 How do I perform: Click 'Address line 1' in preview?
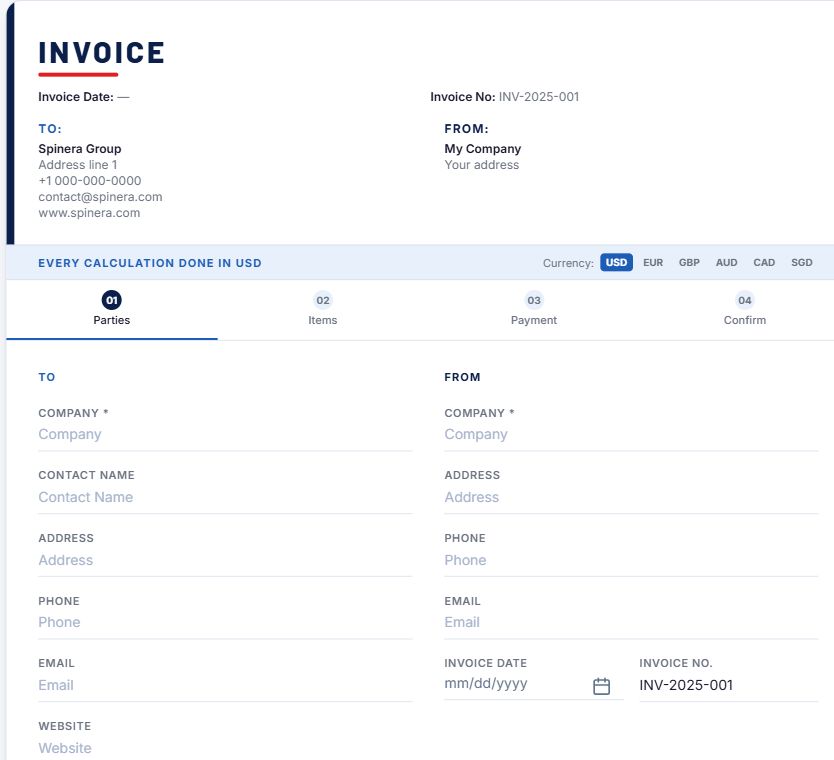click(78, 165)
